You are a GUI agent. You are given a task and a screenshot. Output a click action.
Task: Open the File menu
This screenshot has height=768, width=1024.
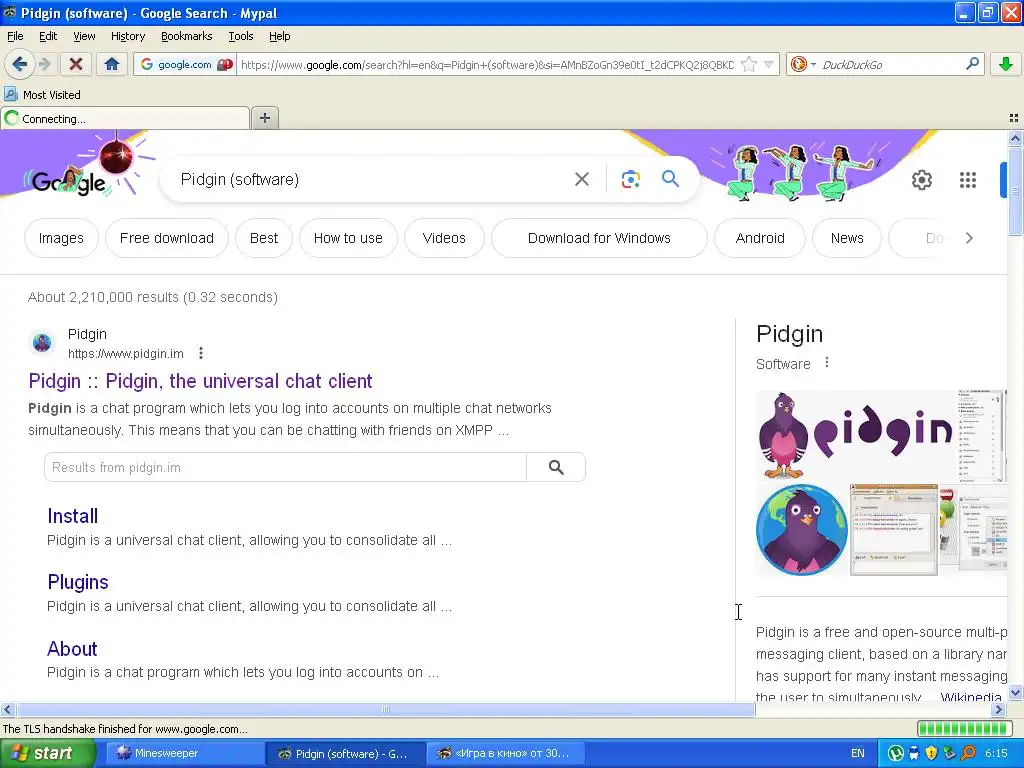tap(15, 36)
